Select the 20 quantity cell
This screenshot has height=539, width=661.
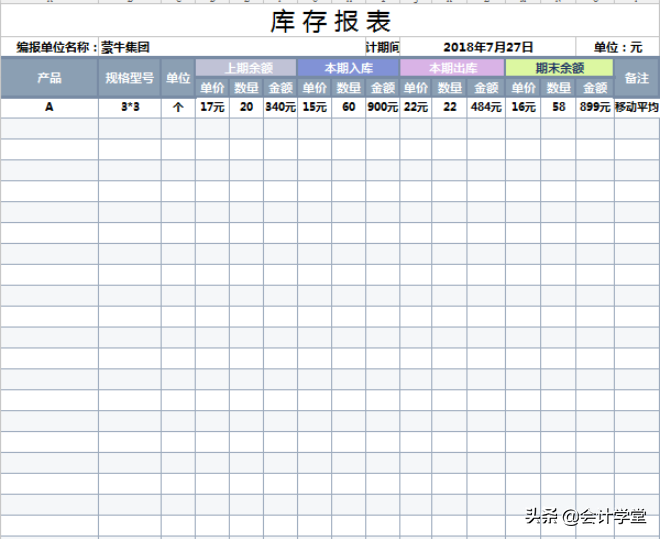(246, 107)
